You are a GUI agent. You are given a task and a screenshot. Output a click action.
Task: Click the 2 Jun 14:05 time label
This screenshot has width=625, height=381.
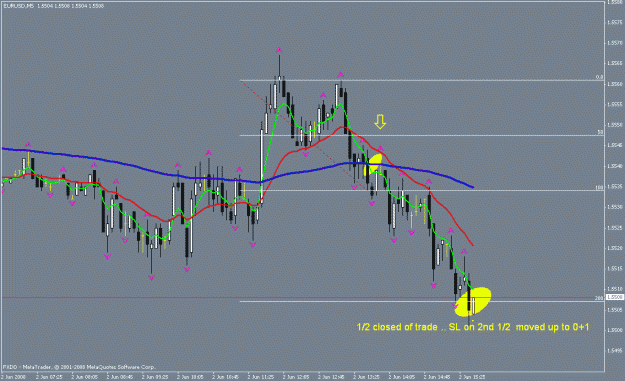tap(402, 377)
